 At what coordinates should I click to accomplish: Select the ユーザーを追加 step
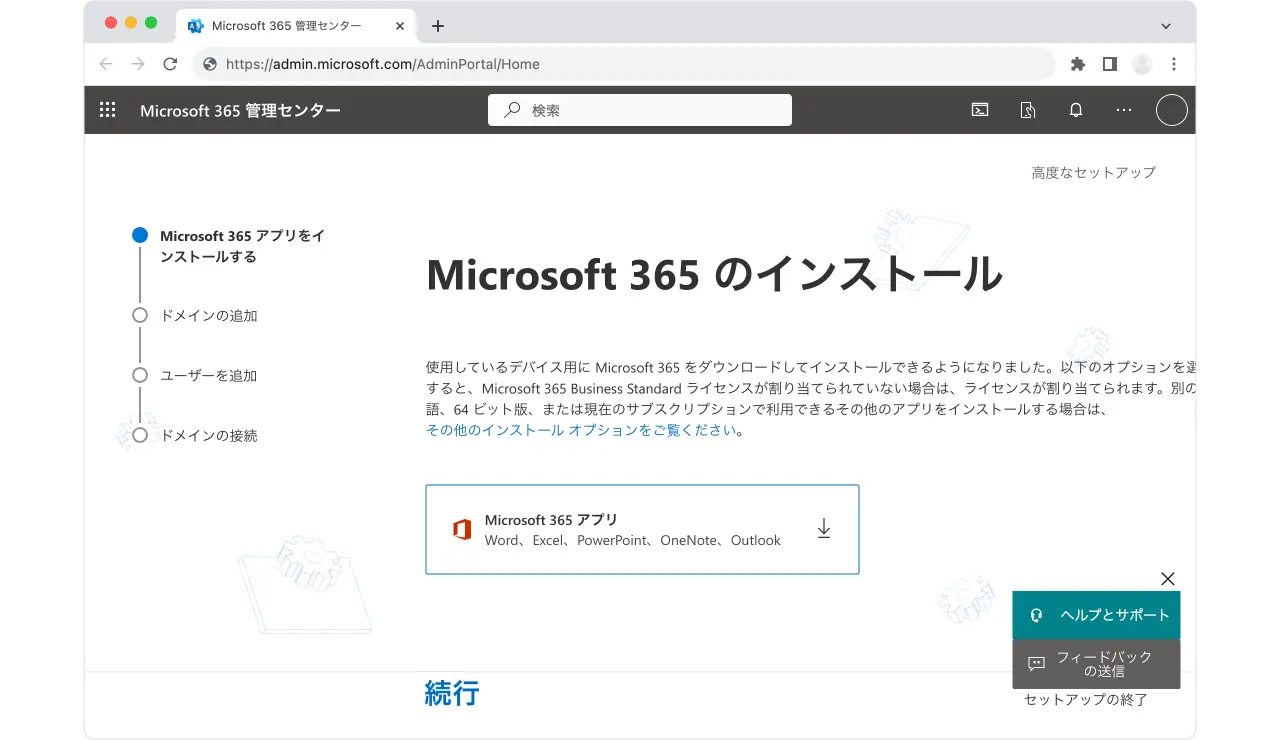coord(209,376)
